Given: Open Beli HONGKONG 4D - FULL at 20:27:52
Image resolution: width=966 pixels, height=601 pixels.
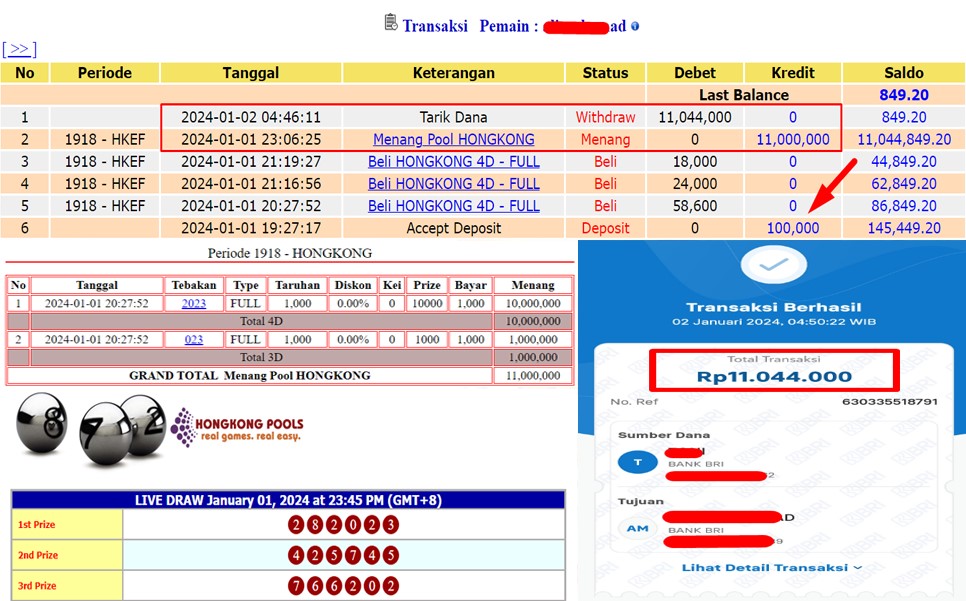Looking at the screenshot, I should 453,206.
